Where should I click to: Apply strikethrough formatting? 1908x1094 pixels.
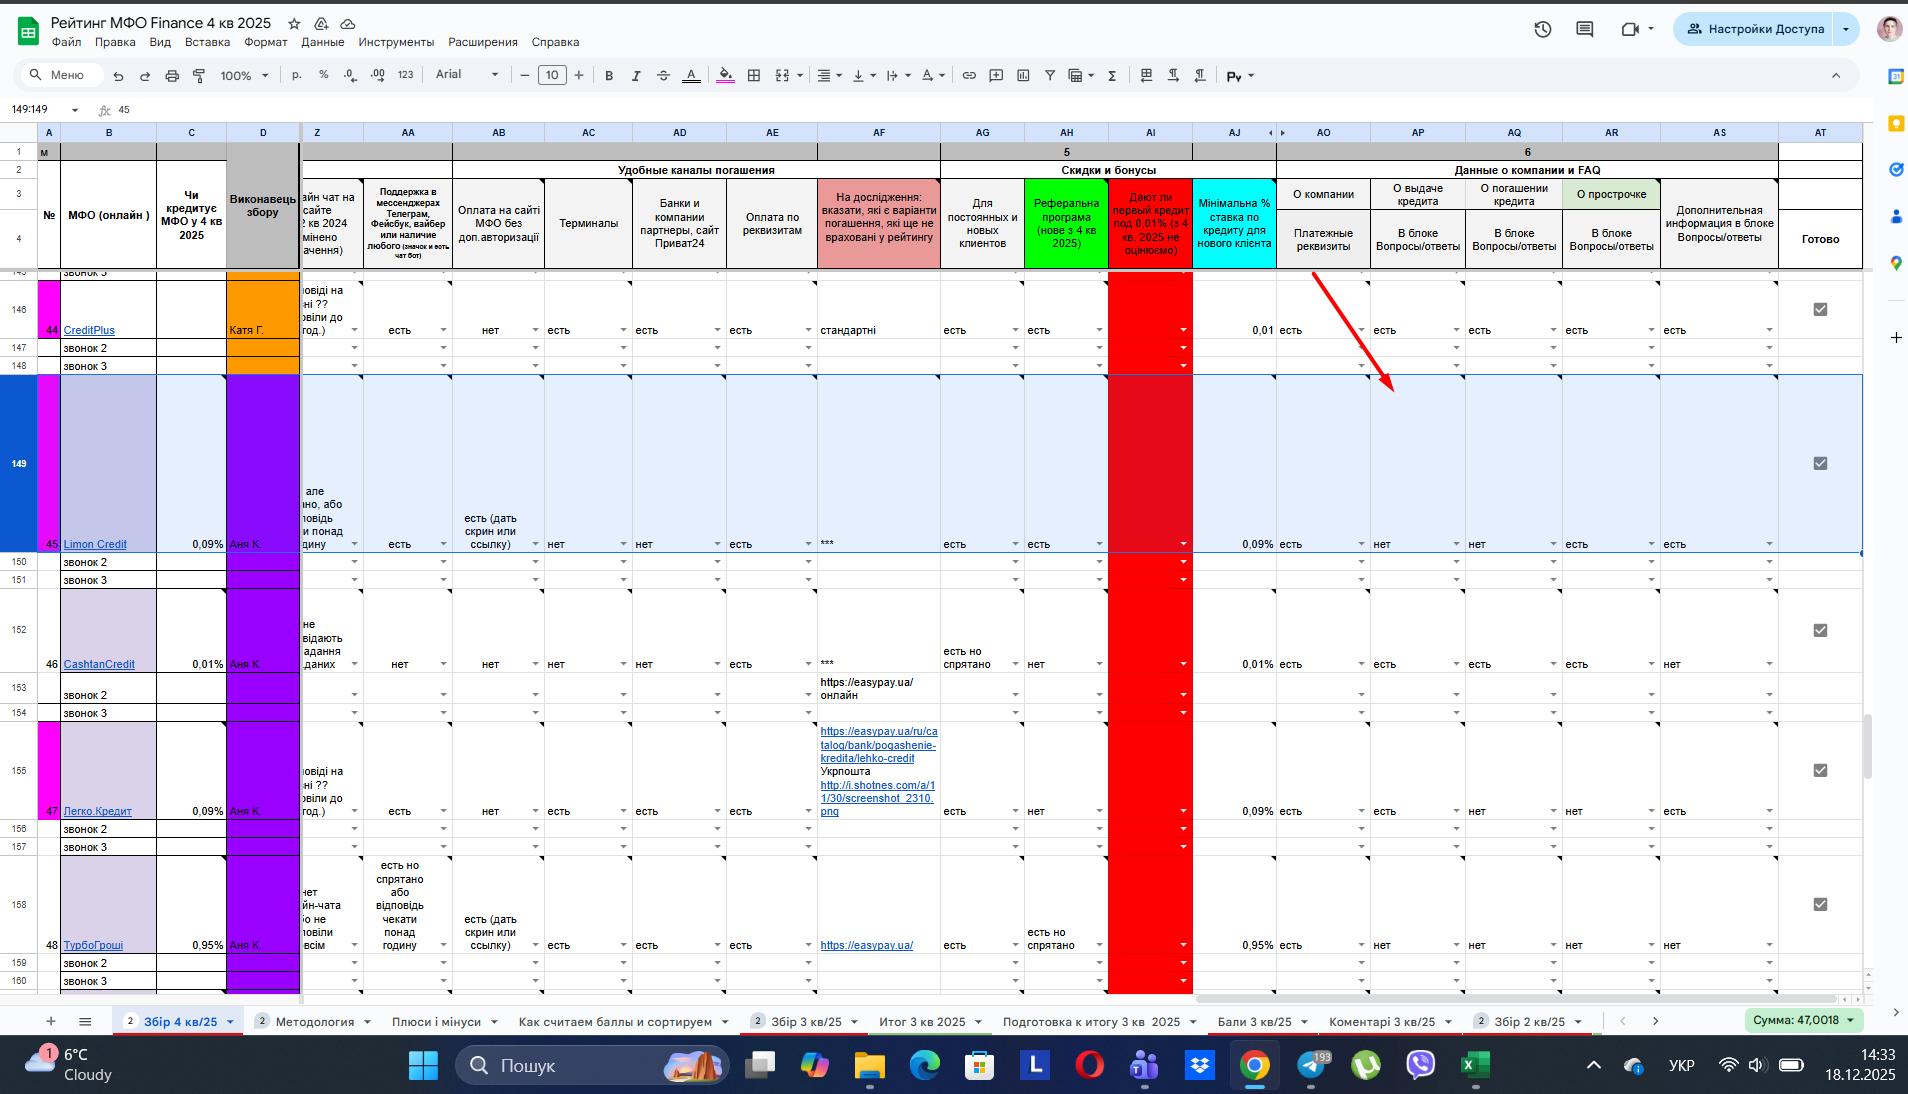point(663,76)
